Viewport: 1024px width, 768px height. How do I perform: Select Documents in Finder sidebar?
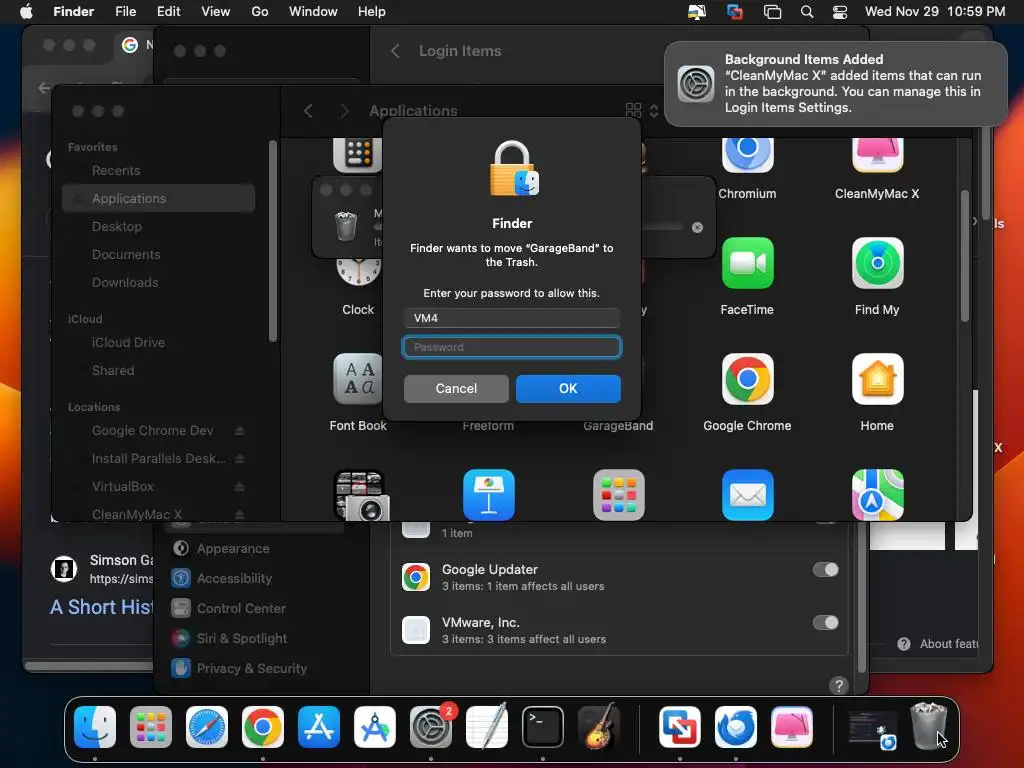tap(125, 255)
